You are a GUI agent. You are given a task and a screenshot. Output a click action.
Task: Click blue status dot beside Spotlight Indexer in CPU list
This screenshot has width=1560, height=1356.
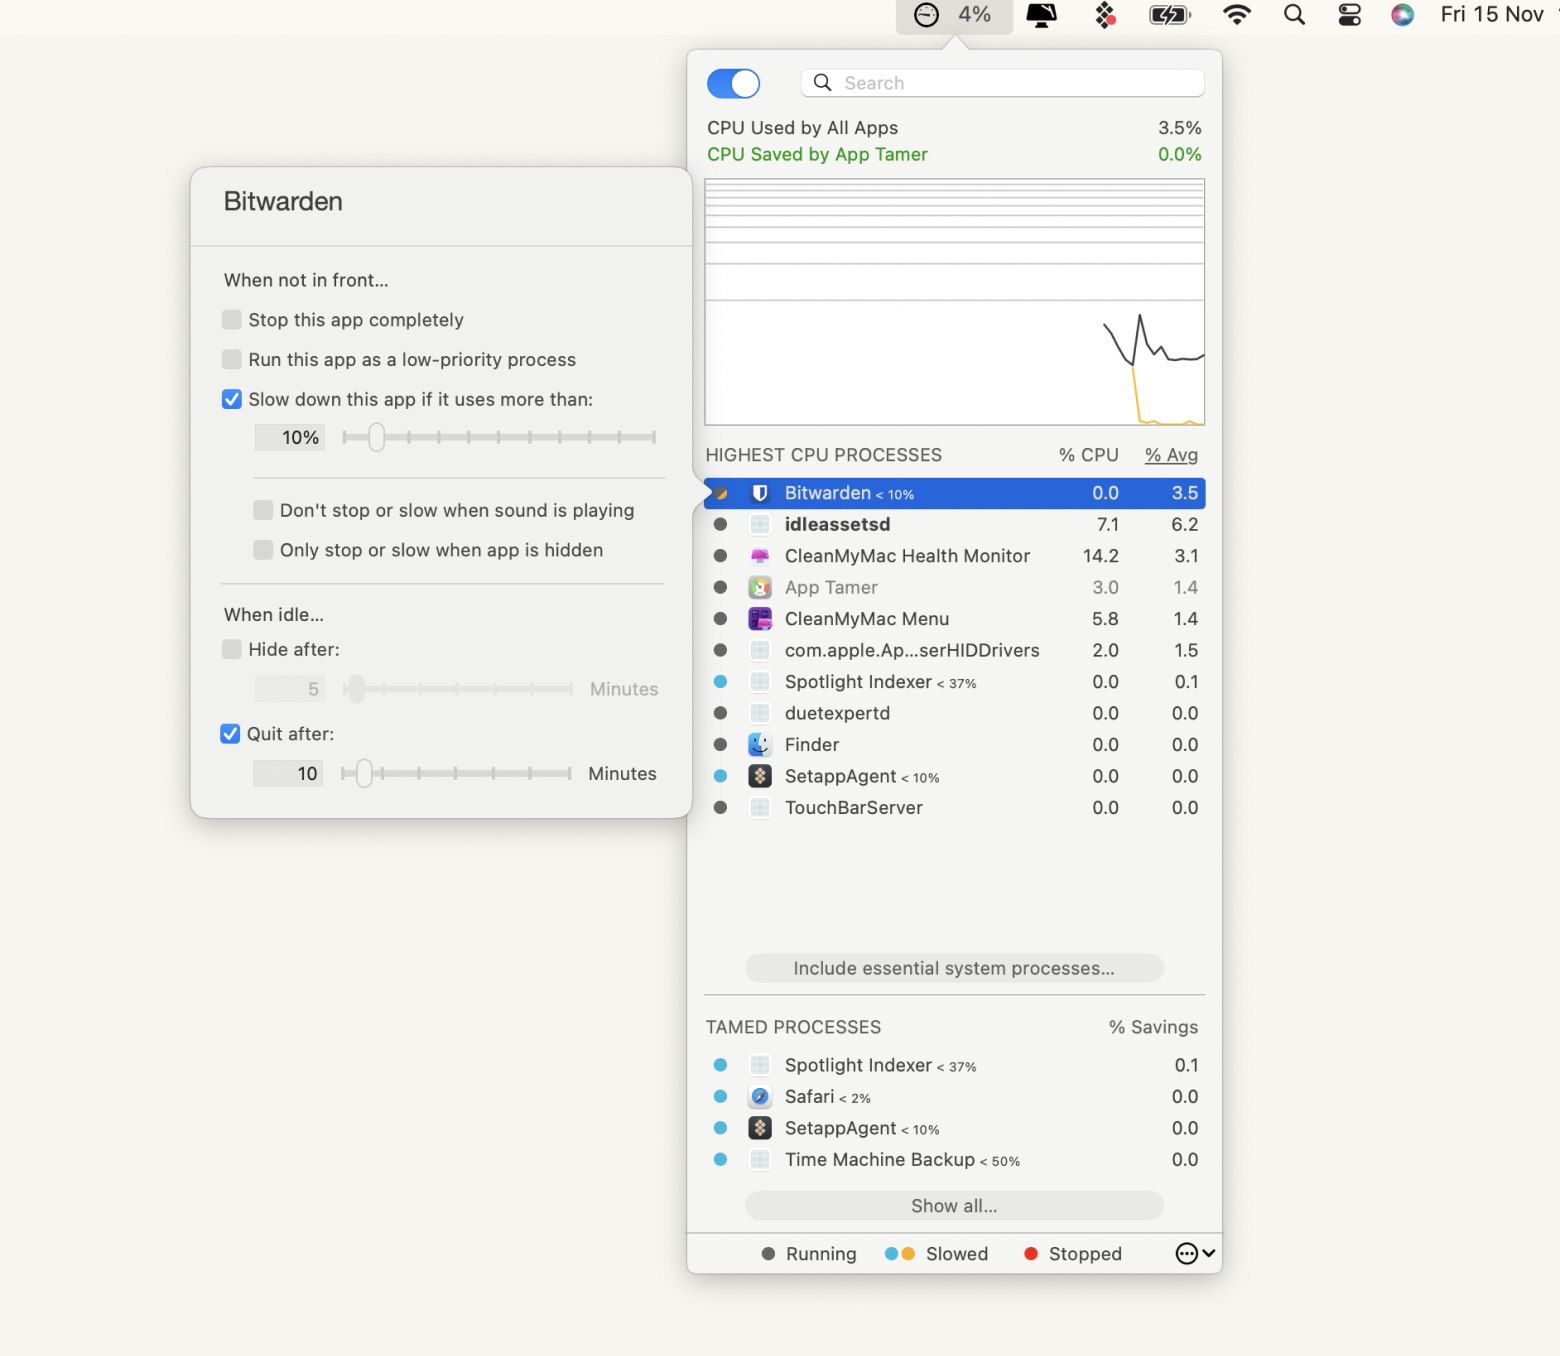click(x=720, y=682)
